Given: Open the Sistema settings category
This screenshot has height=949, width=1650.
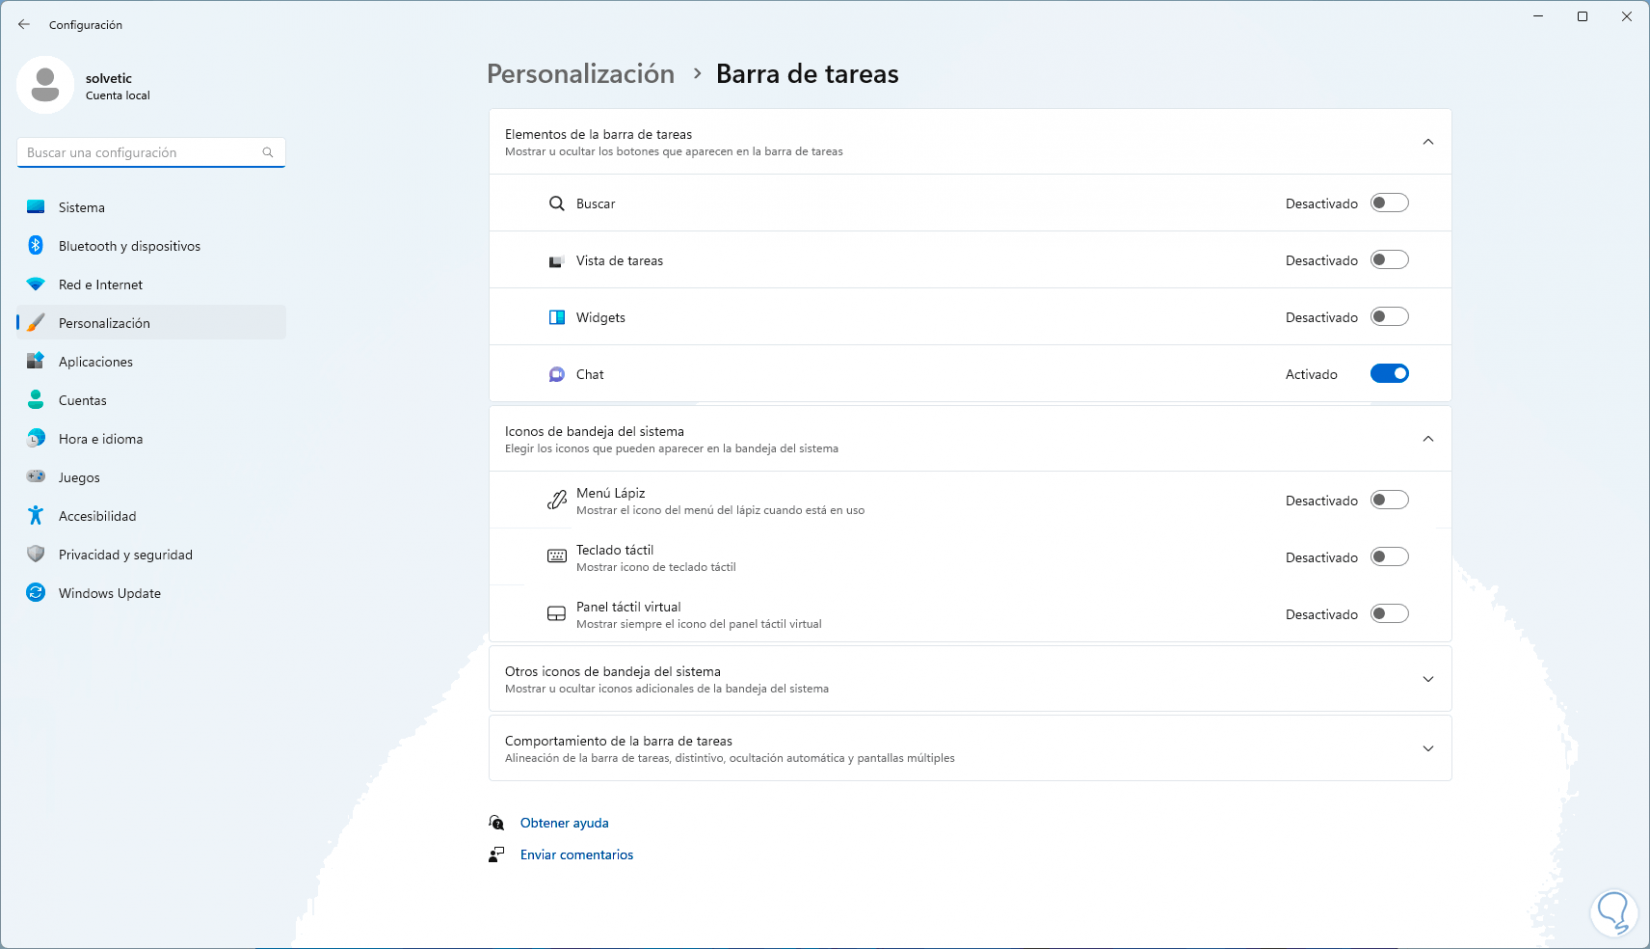Looking at the screenshot, I should point(82,208).
